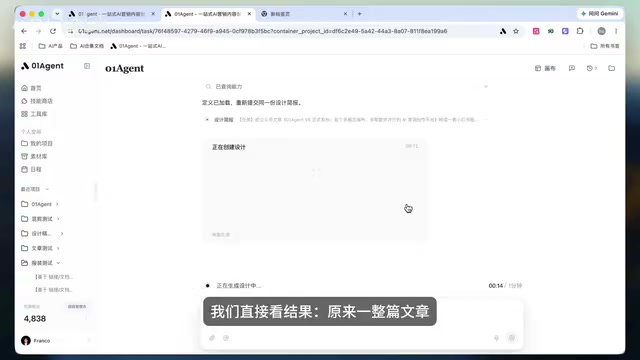Click the 01Agent logo in sidebar

click(x=42, y=66)
